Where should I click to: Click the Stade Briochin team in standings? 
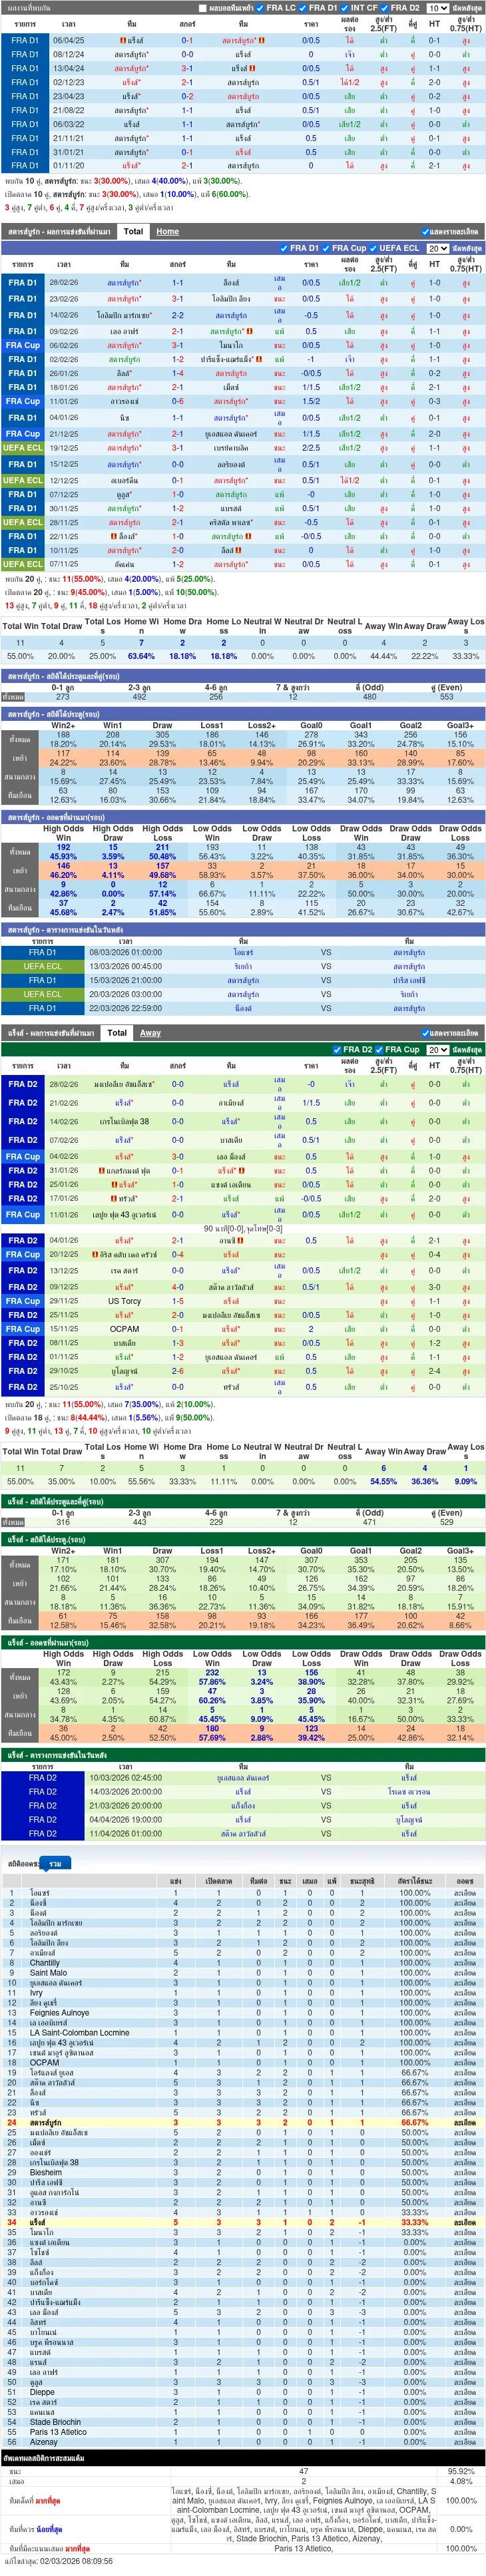[55, 2422]
